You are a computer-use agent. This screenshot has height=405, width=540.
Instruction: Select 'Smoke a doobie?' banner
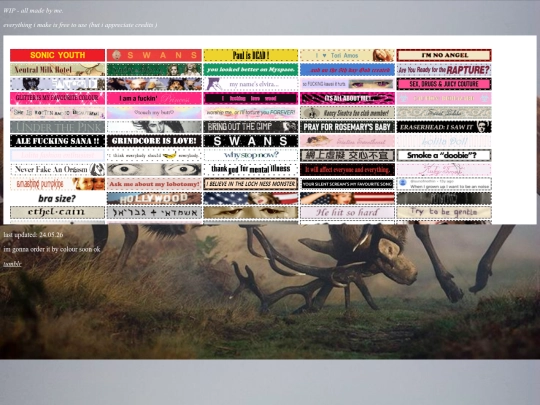pos(444,155)
